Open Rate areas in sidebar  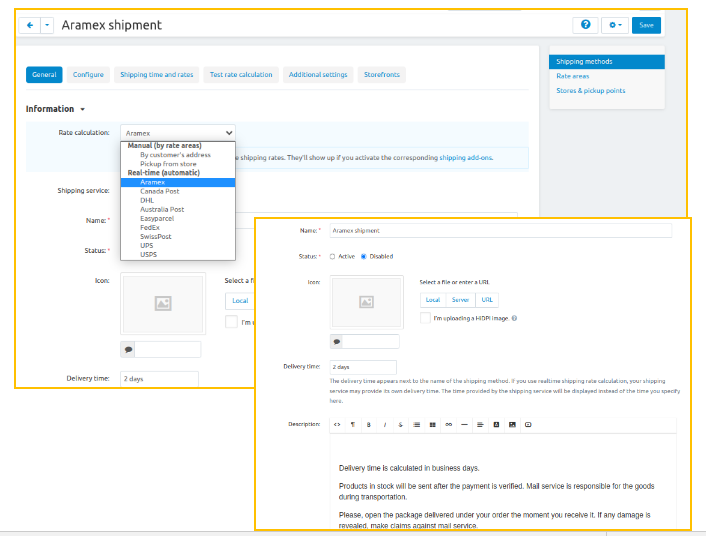573,76
